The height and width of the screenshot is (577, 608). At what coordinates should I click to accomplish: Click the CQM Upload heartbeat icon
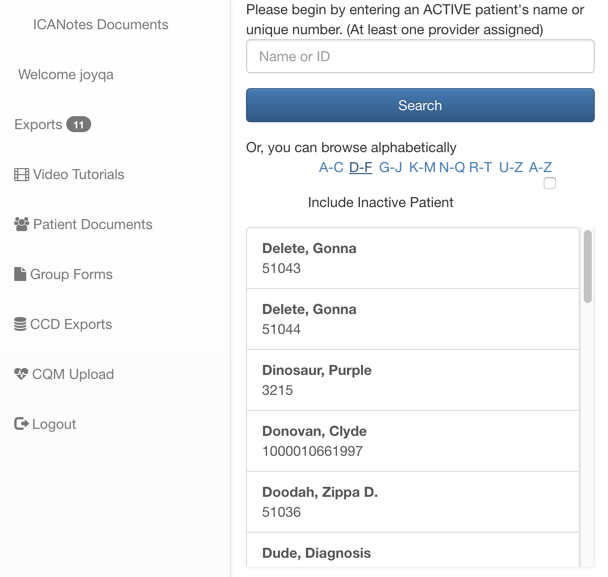click(x=21, y=374)
